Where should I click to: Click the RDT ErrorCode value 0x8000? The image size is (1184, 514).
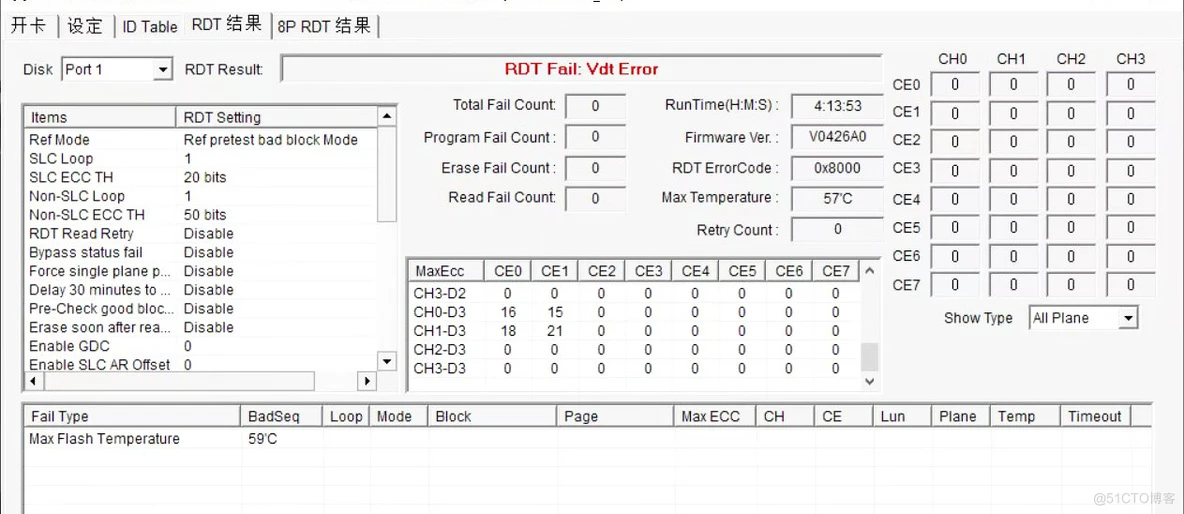point(837,168)
